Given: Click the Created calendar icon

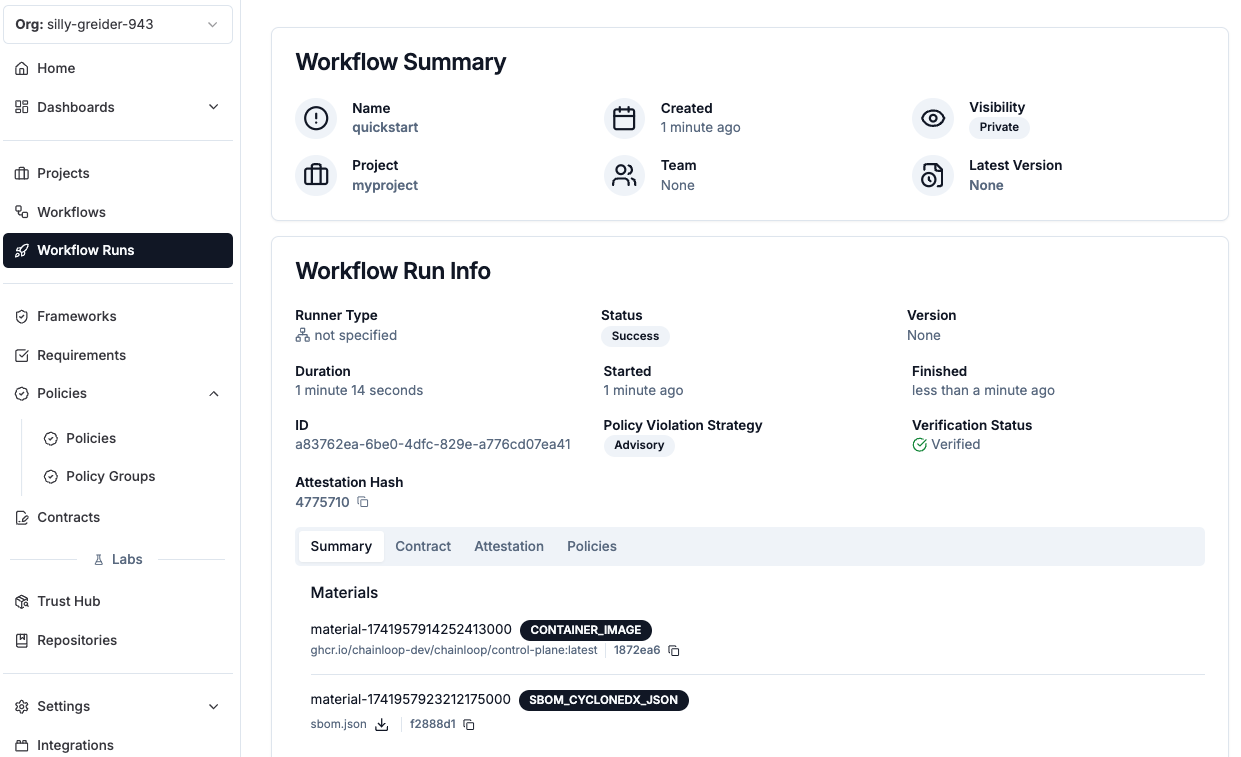Looking at the screenshot, I should [624, 118].
